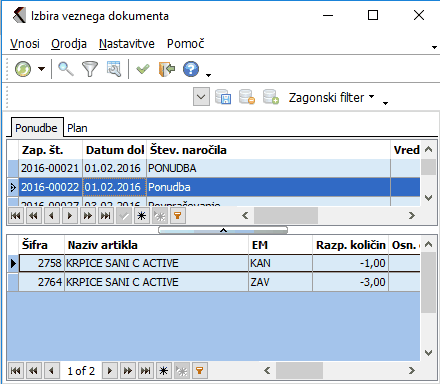The image size is (440, 384).
Task: Select article row 2764 ZAV
Action: pyautogui.click(x=214, y=282)
